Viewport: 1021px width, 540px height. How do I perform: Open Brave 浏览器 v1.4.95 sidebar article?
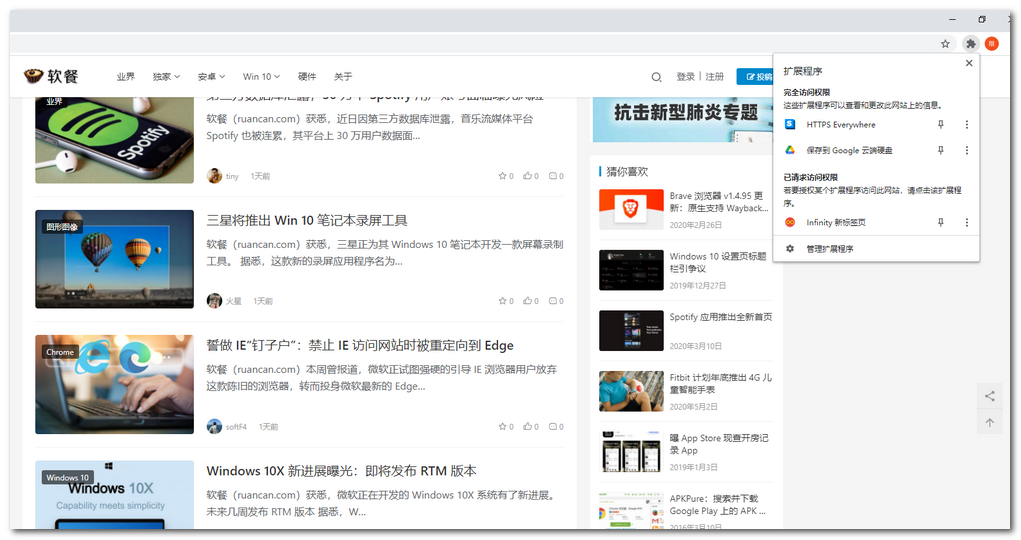[719, 202]
